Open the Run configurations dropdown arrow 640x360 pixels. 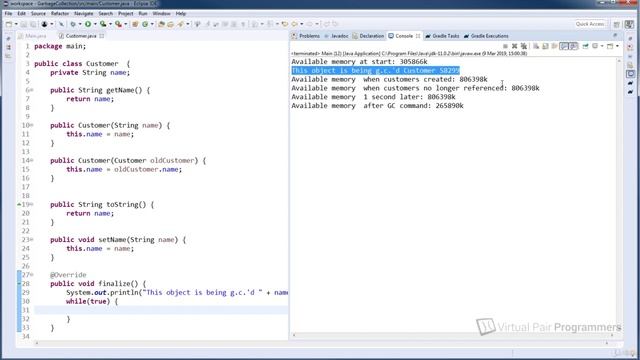click(x=95, y=24)
